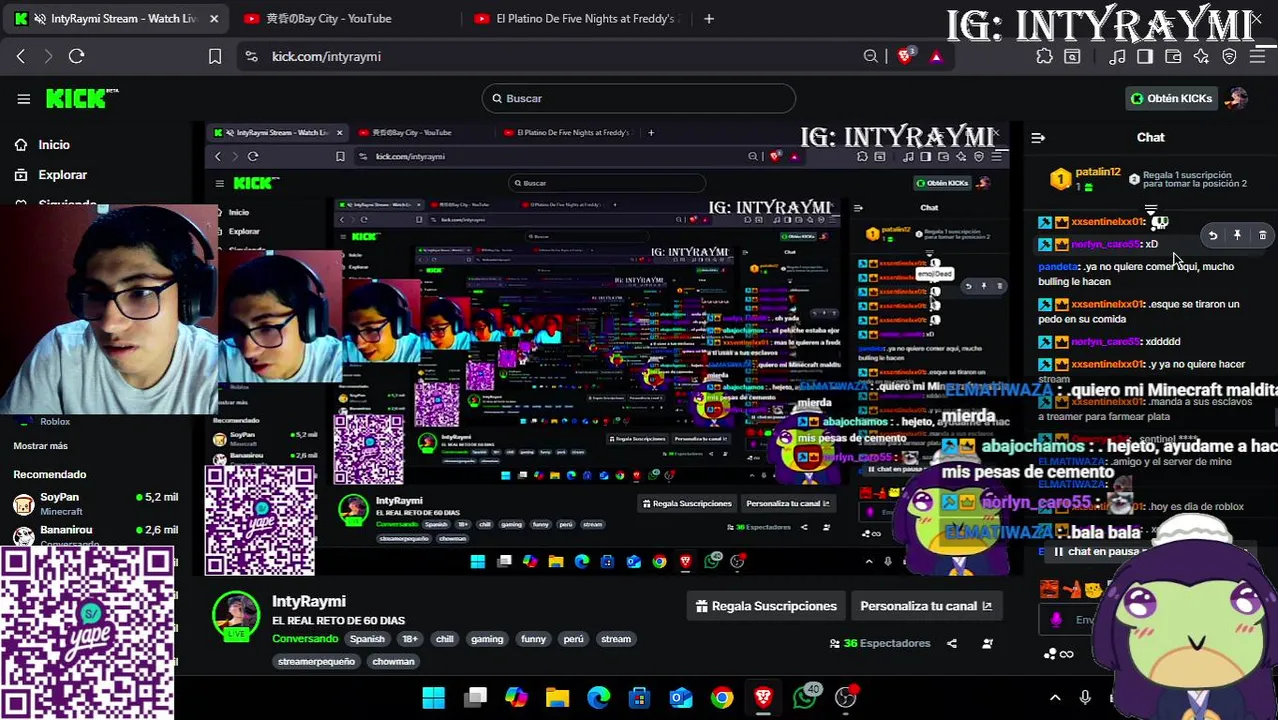The width and height of the screenshot is (1278, 720).
Task: Open the user profile avatar menu
Action: 1238,98
